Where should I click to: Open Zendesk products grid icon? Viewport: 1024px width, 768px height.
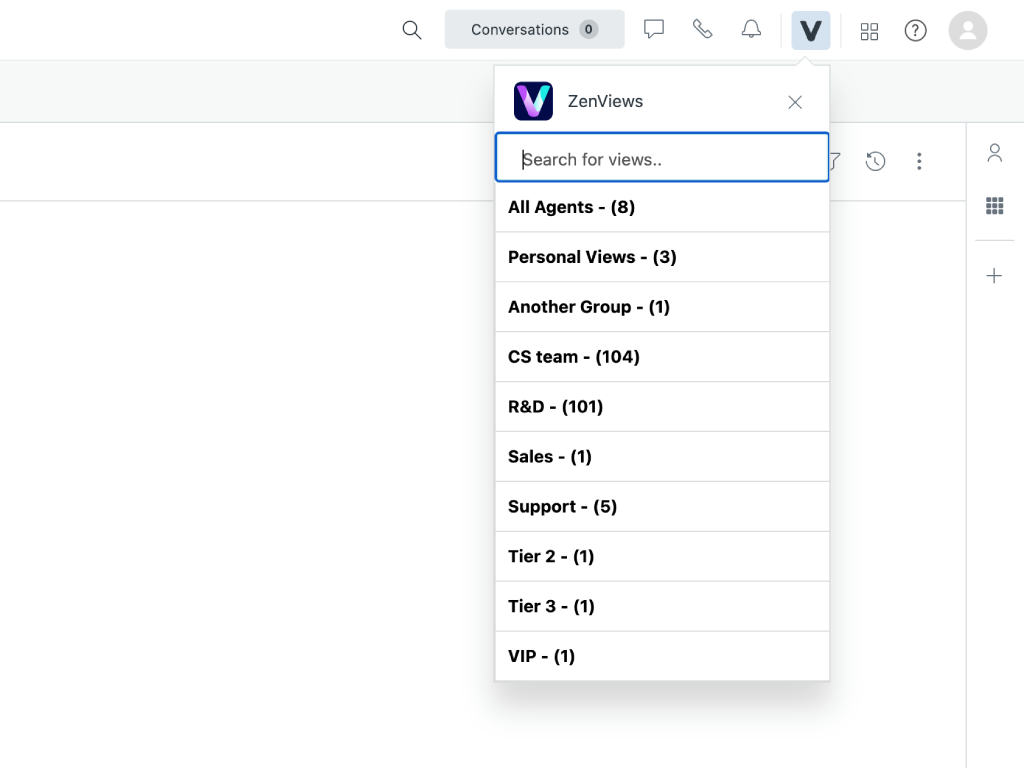pos(869,31)
